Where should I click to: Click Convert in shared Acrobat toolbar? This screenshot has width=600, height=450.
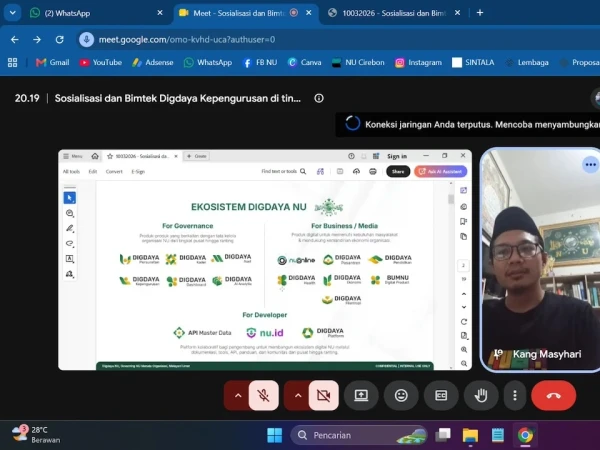click(x=114, y=171)
